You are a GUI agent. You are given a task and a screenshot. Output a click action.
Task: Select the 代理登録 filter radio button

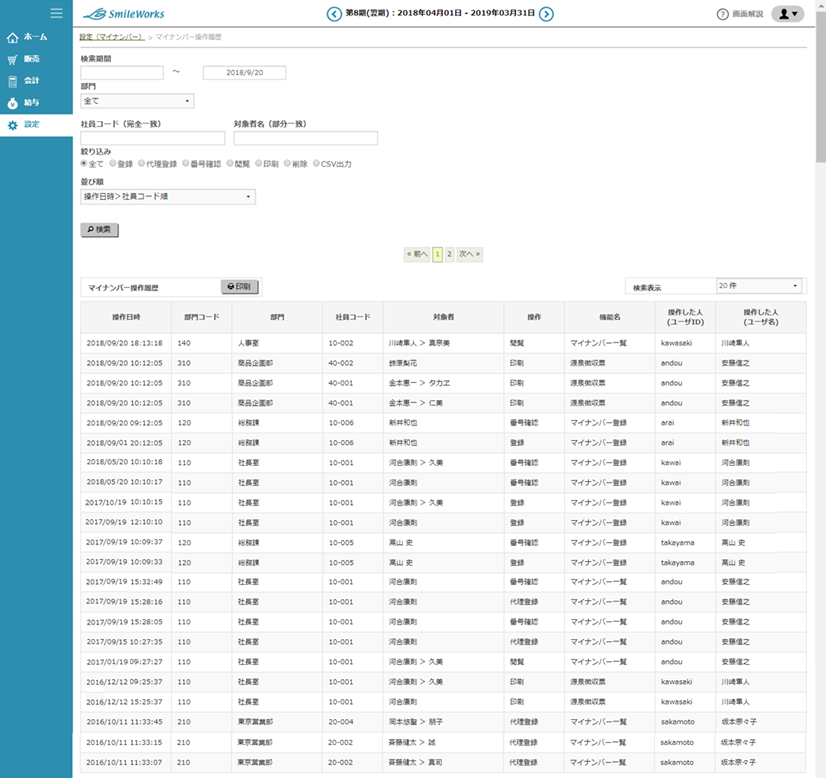[x=141, y=163]
